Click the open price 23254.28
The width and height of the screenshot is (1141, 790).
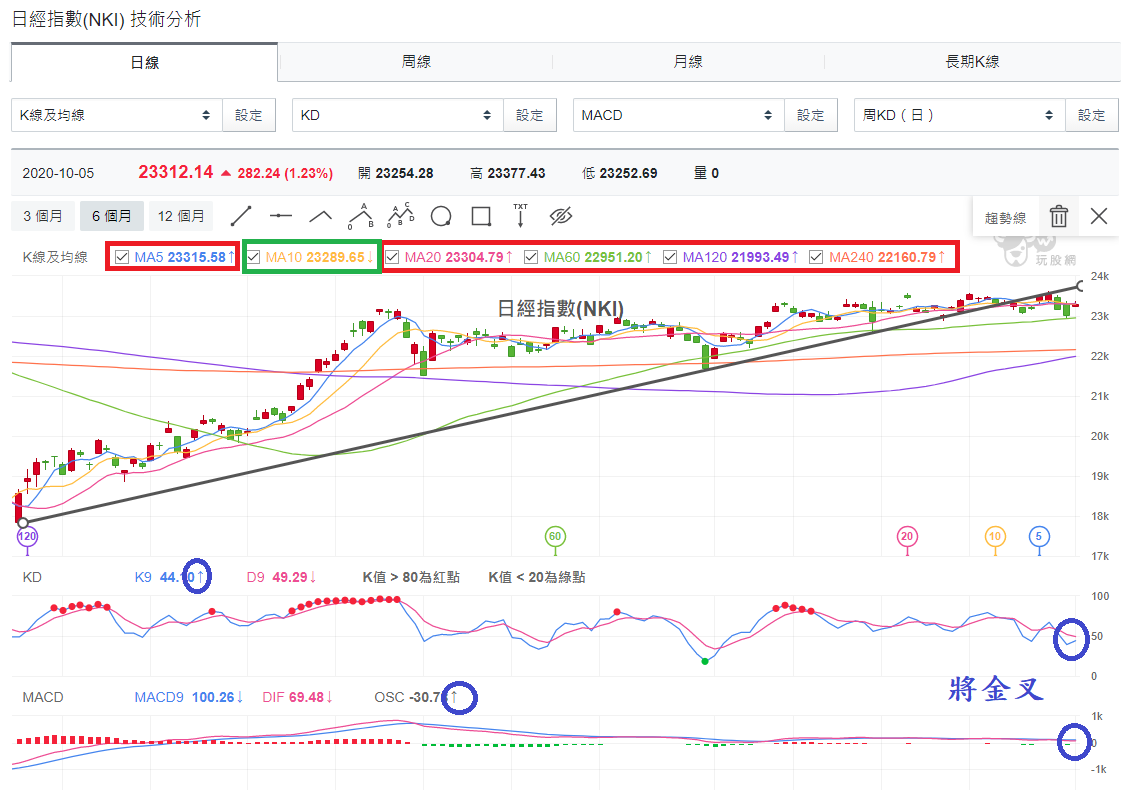[404, 173]
